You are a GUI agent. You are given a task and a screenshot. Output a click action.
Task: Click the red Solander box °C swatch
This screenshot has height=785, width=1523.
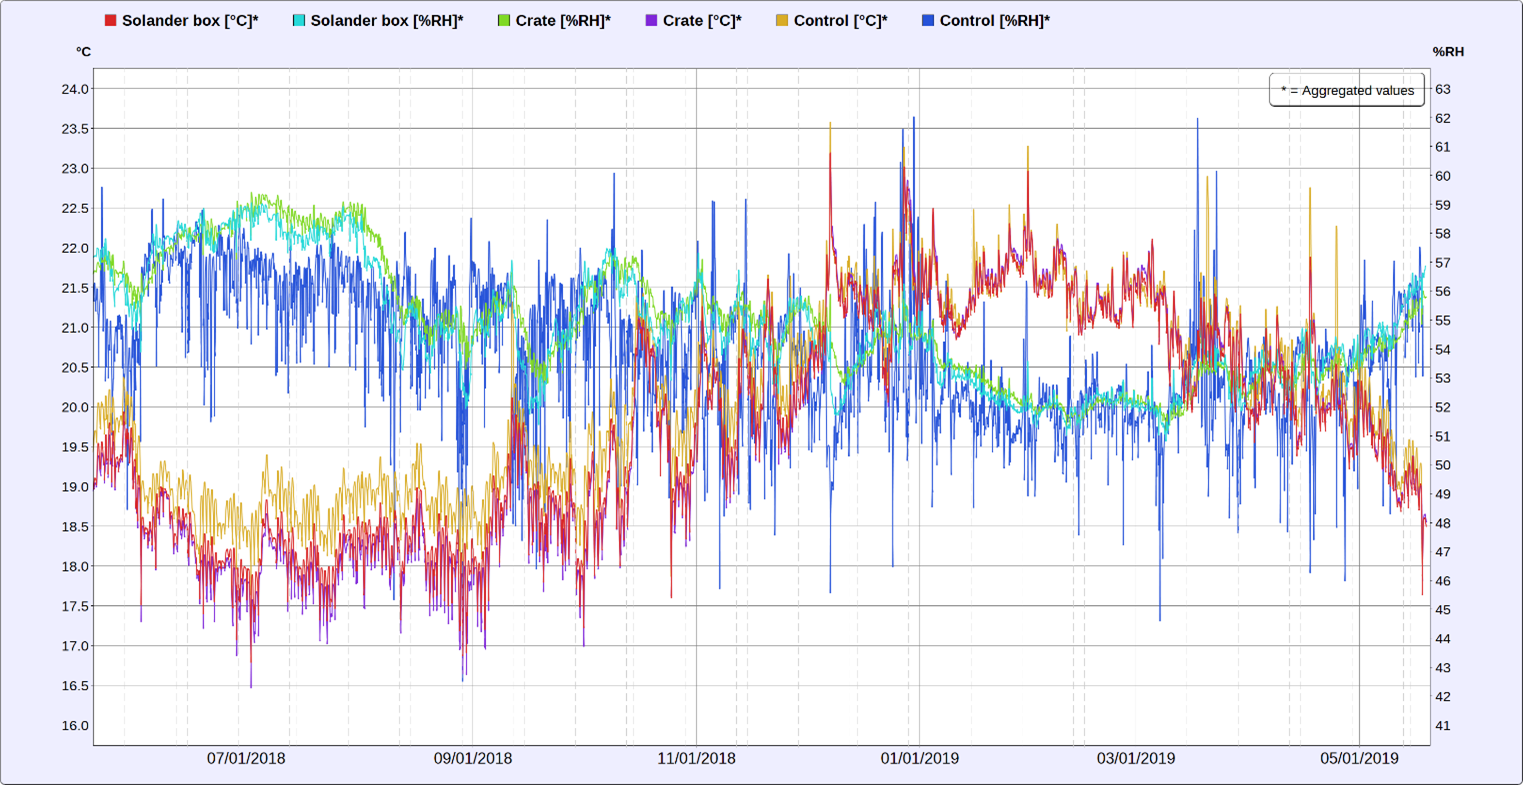pos(111,21)
